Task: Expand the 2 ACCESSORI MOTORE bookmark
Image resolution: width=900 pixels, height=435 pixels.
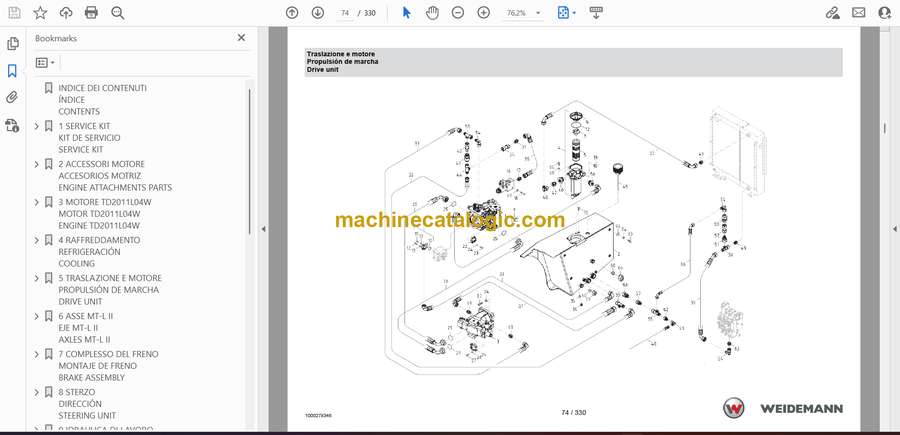Action: click(x=37, y=164)
